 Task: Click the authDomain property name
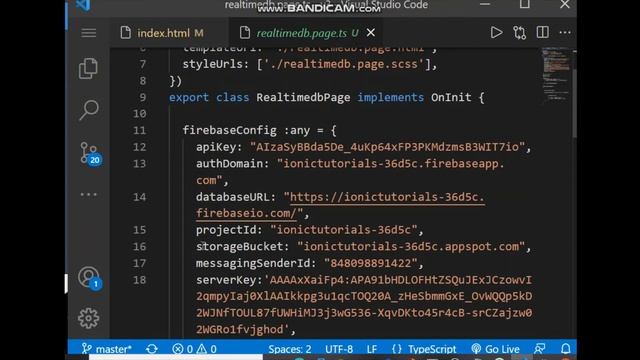click(x=229, y=164)
